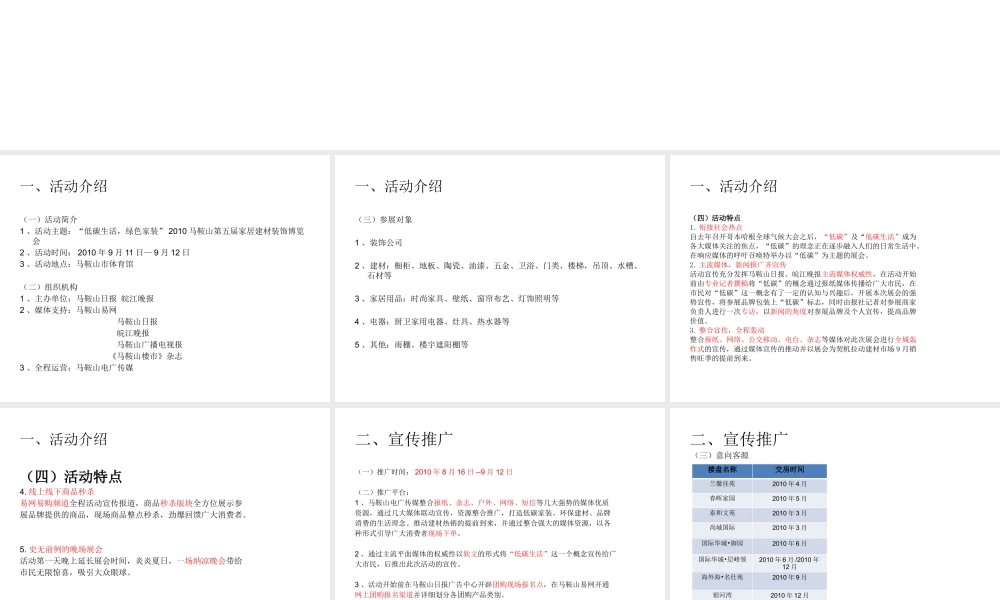Open the slide with '（三）意向客源' table
The width and height of the screenshot is (1000, 600).
click(x=835, y=504)
